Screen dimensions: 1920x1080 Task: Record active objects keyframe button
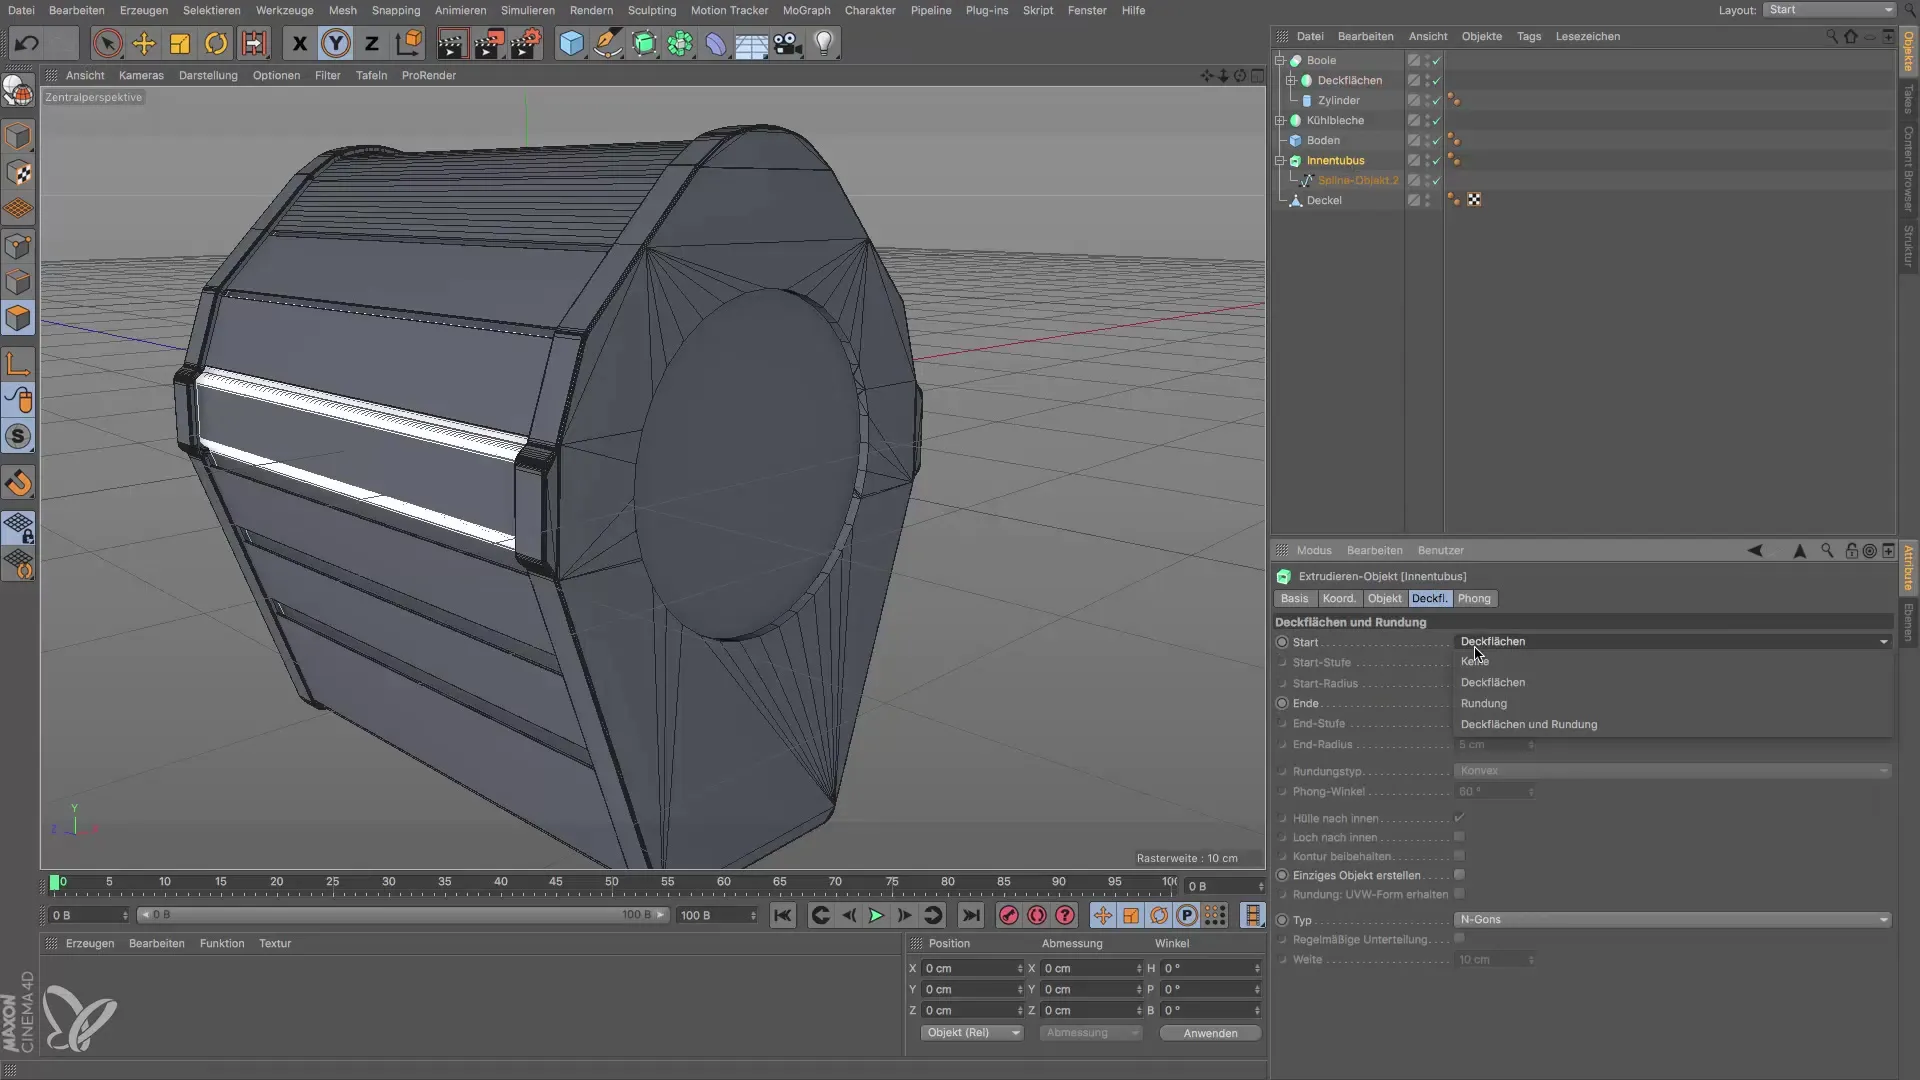click(x=1008, y=915)
